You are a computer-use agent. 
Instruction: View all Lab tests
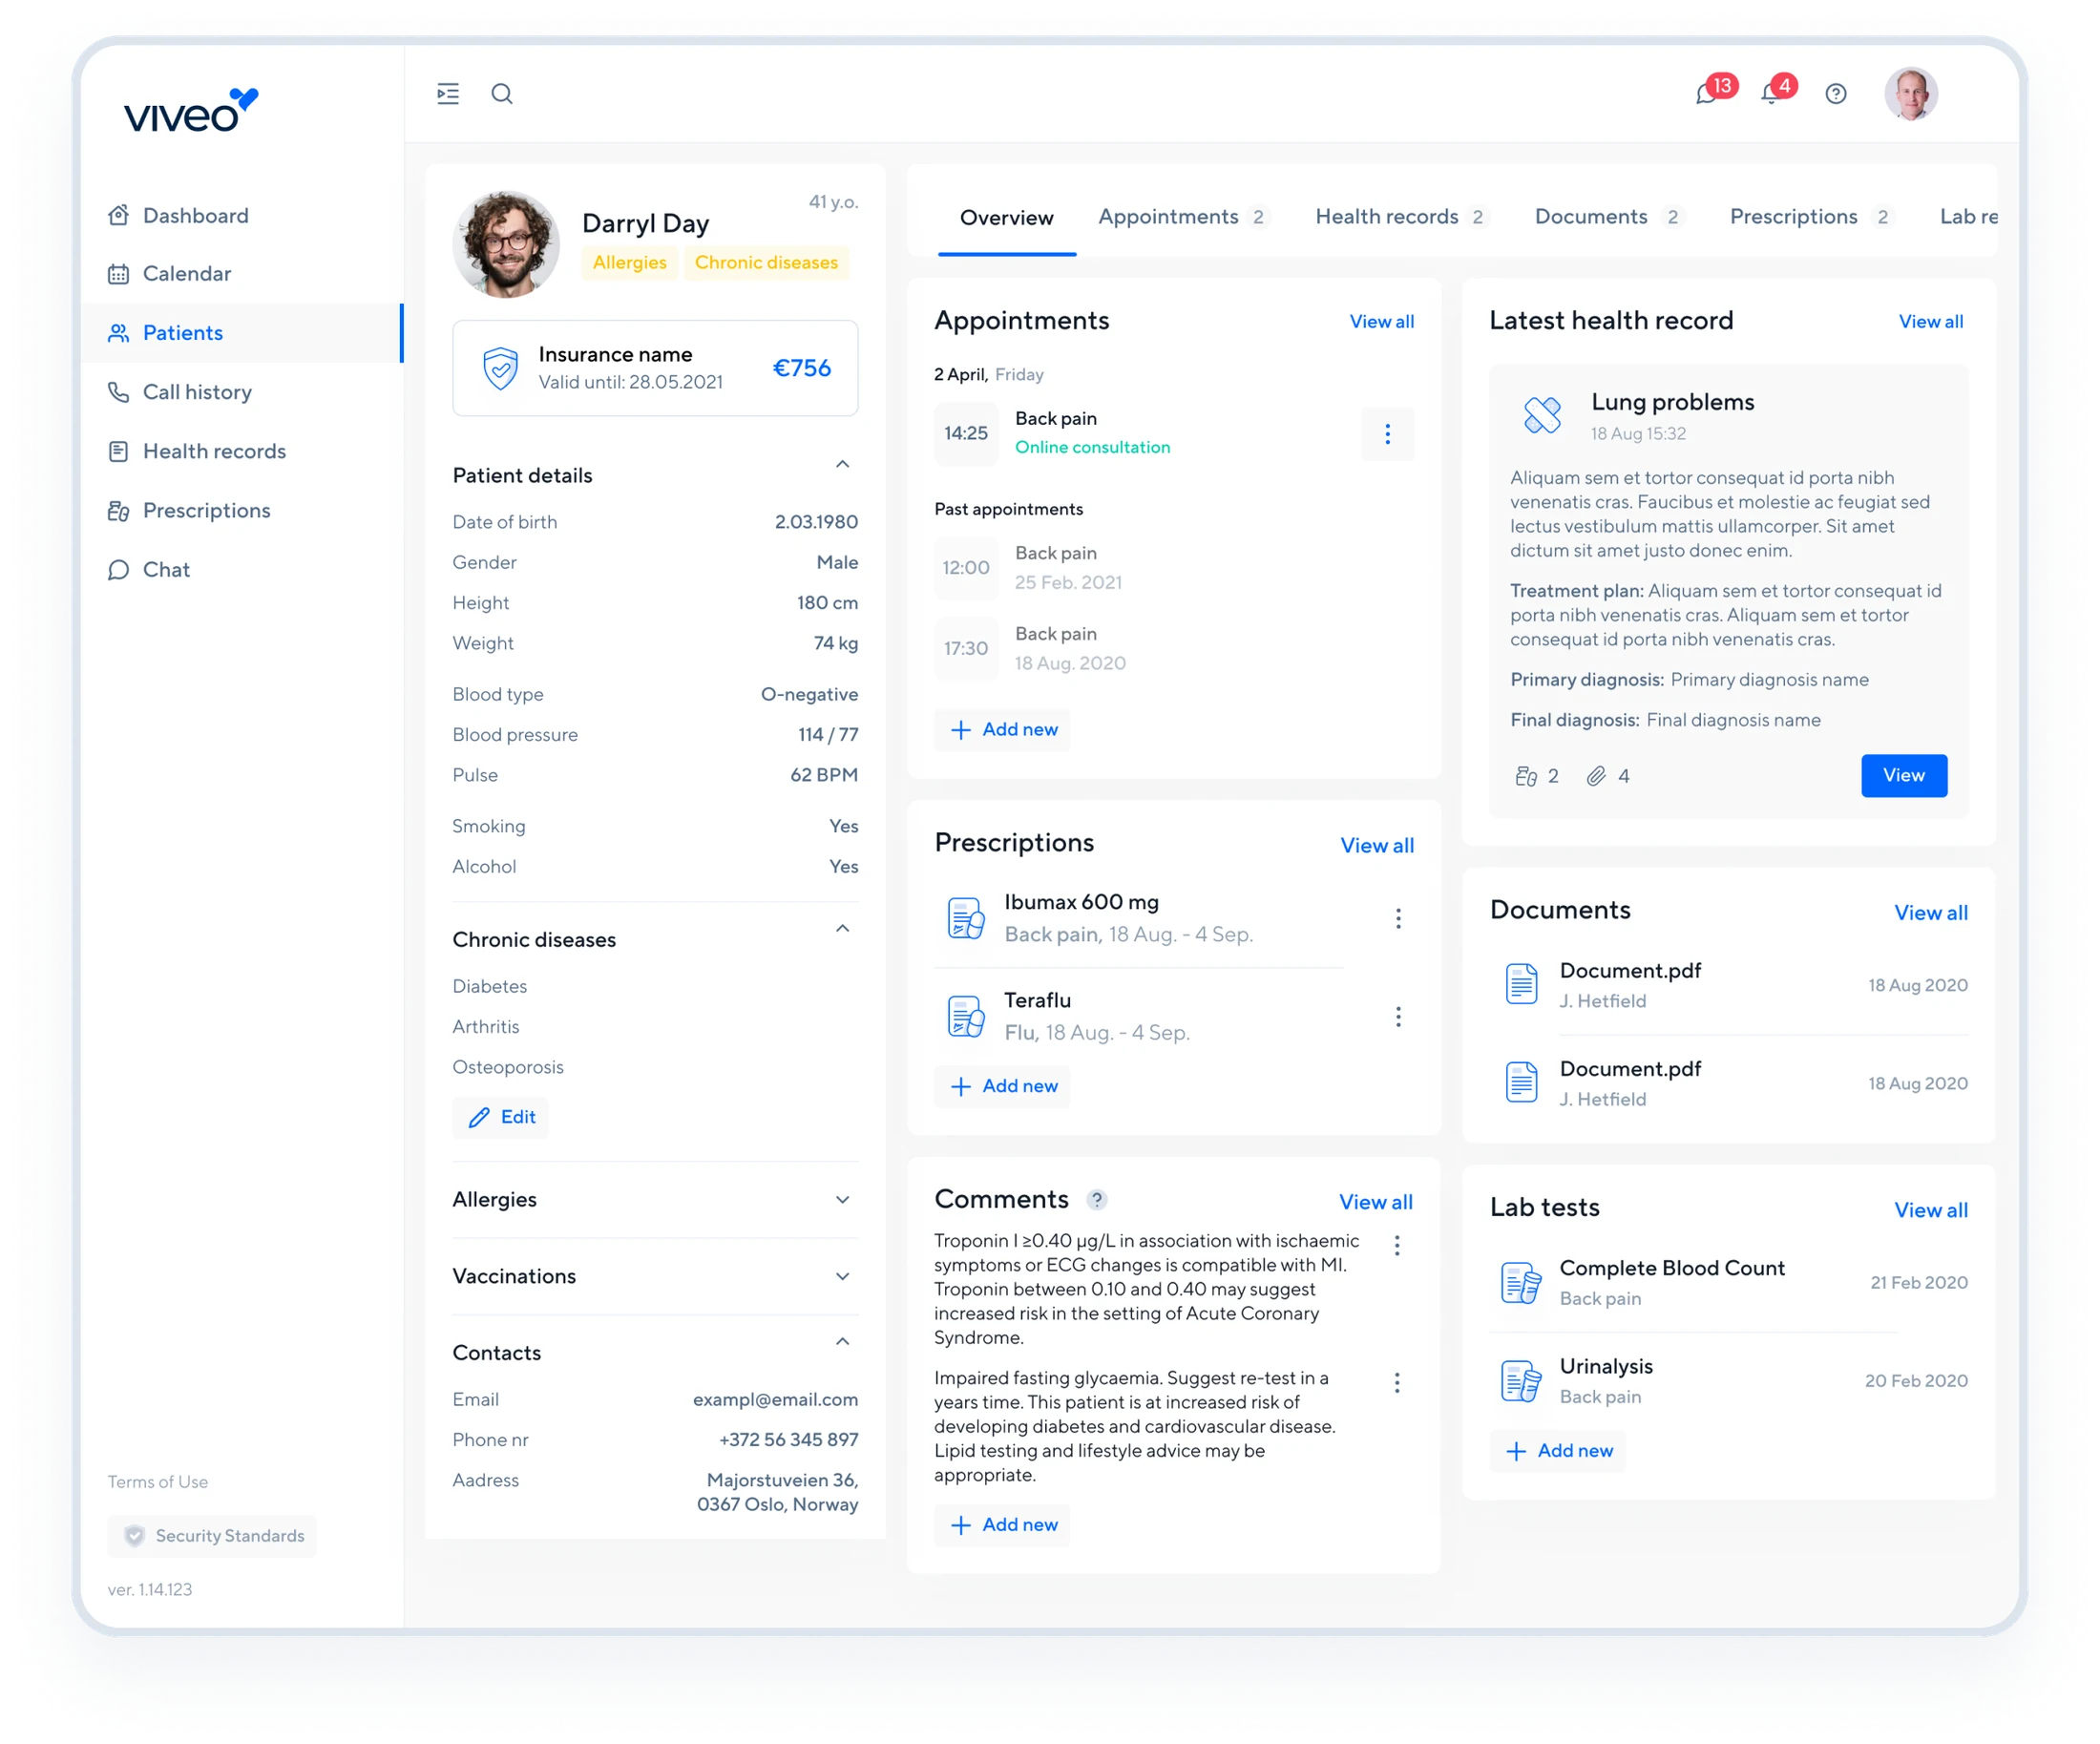(1930, 1210)
